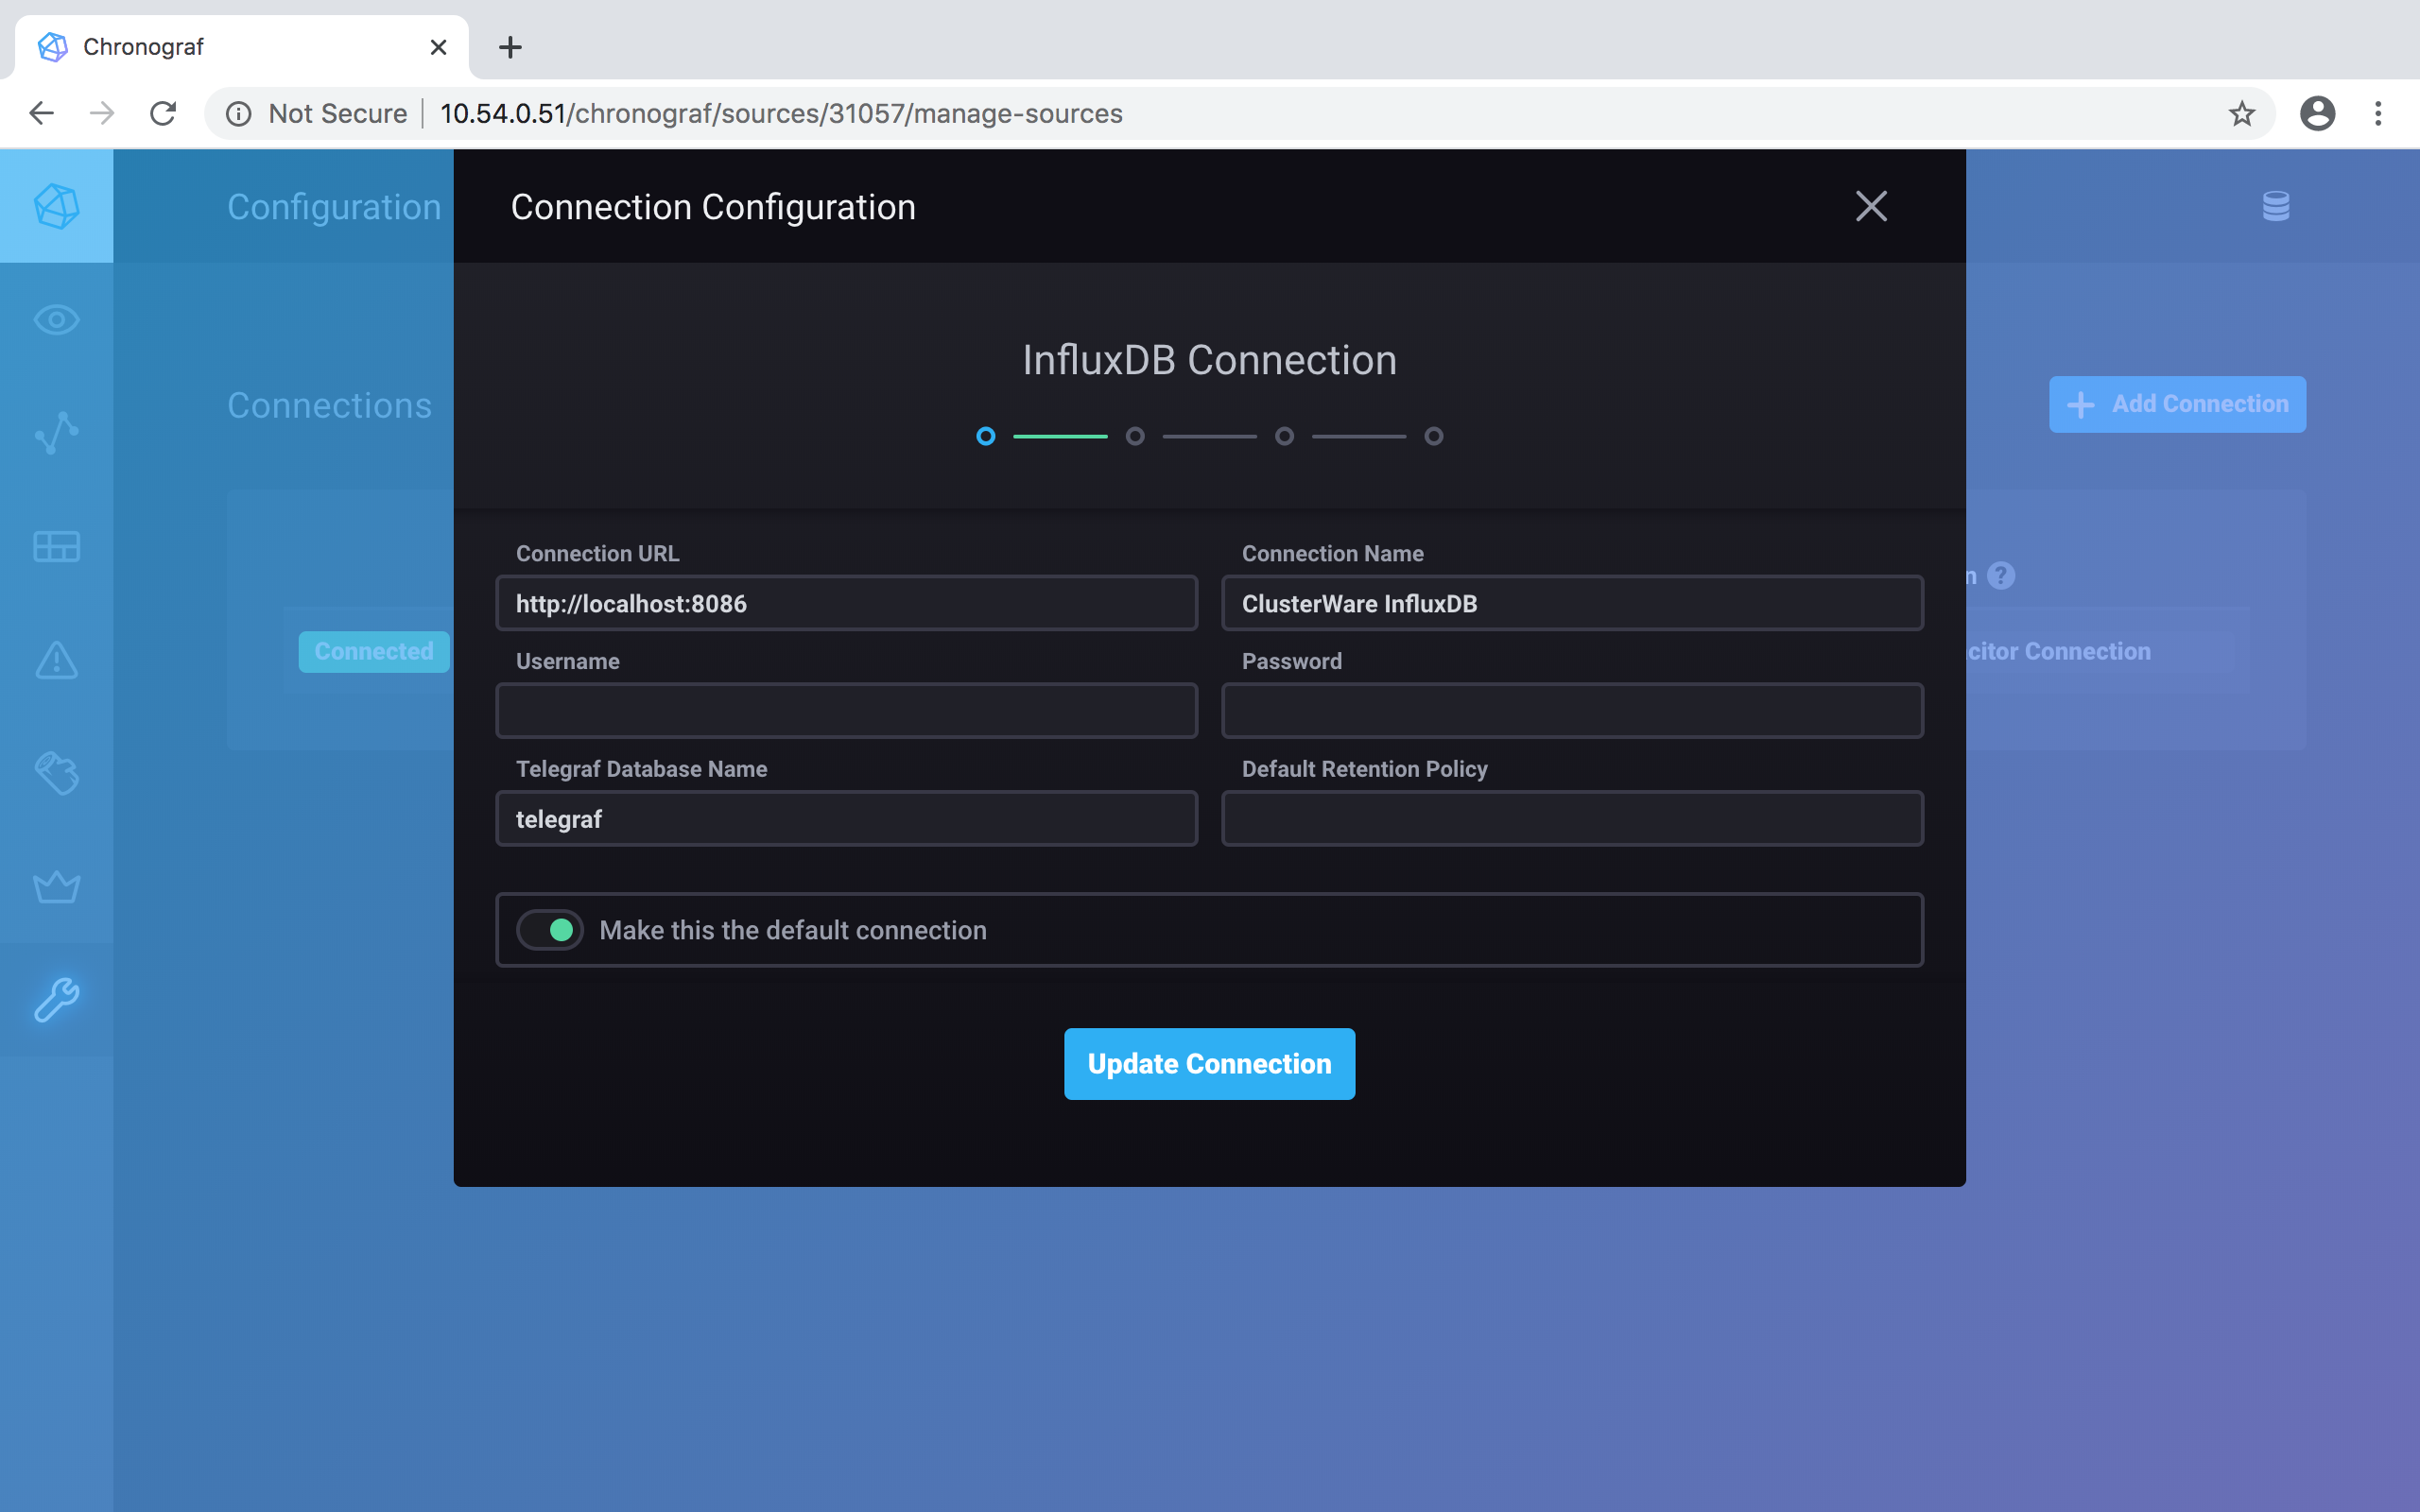Toggle Make this the default connection
The width and height of the screenshot is (2420, 1512).
tap(550, 930)
